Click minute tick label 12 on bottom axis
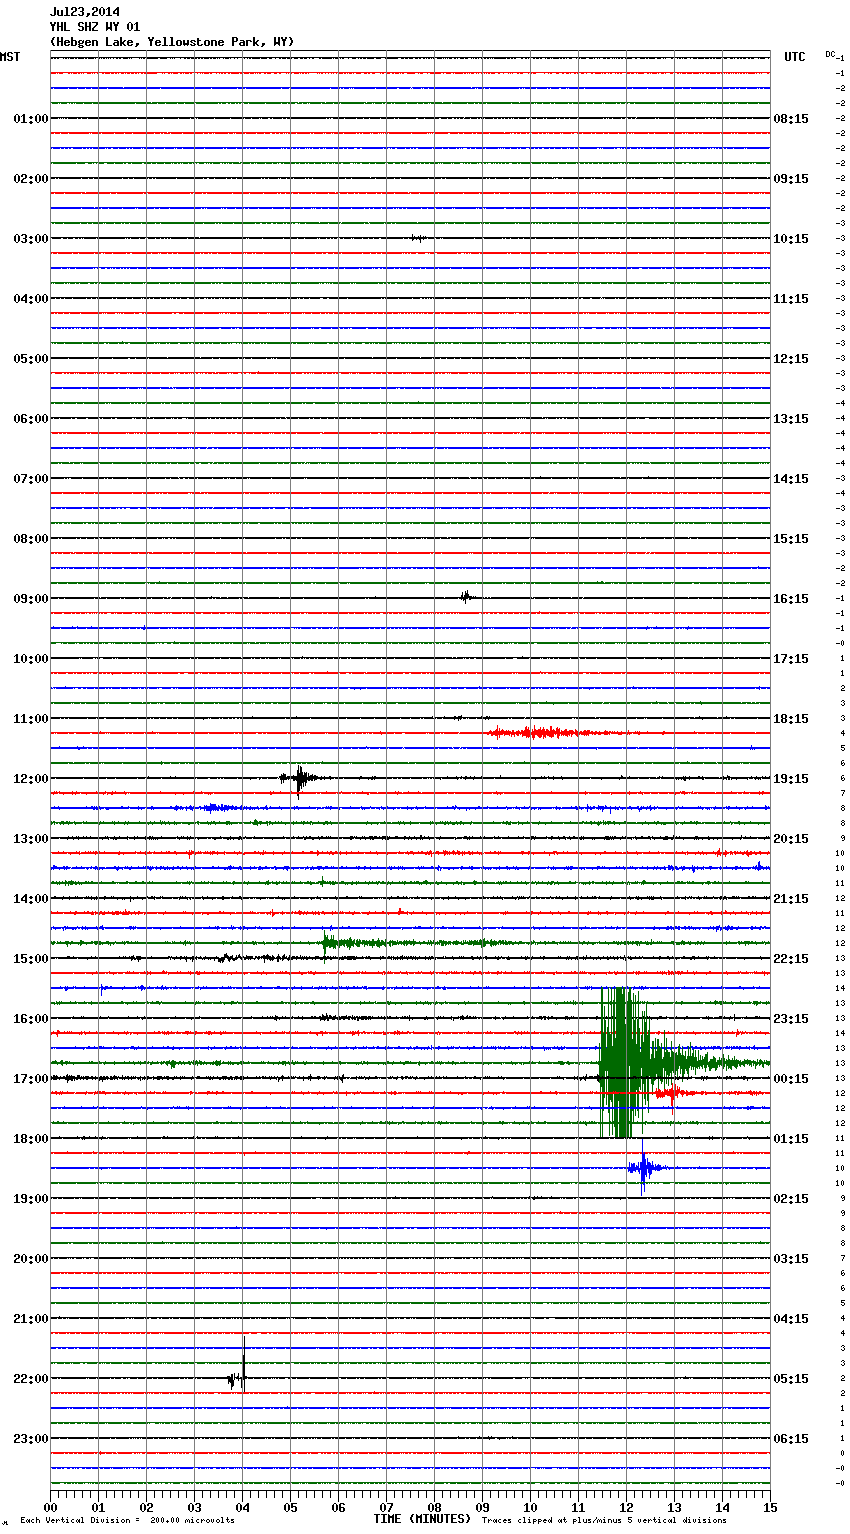This screenshot has height=1534, width=850. (x=626, y=1507)
